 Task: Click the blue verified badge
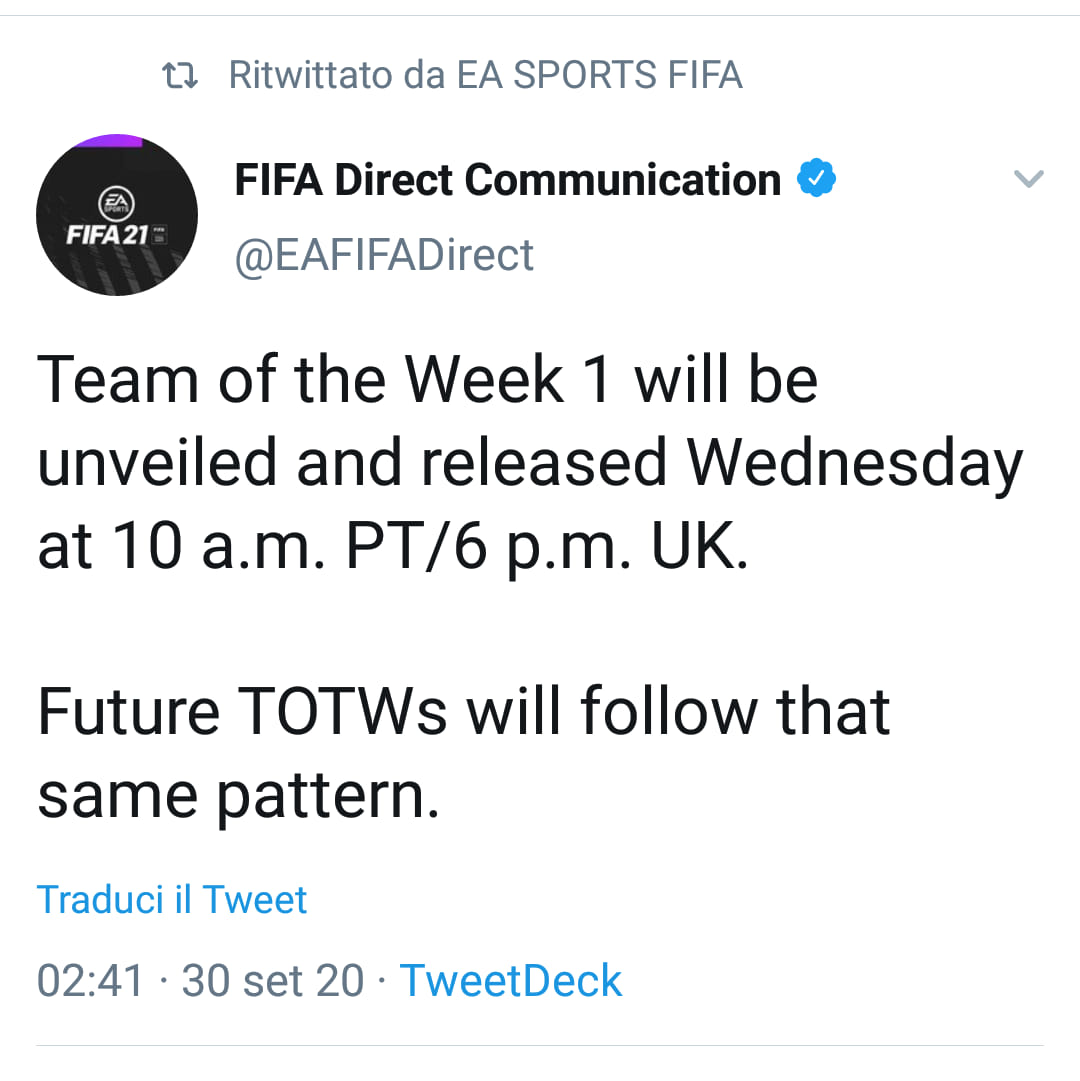pyautogui.click(x=816, y=179)
